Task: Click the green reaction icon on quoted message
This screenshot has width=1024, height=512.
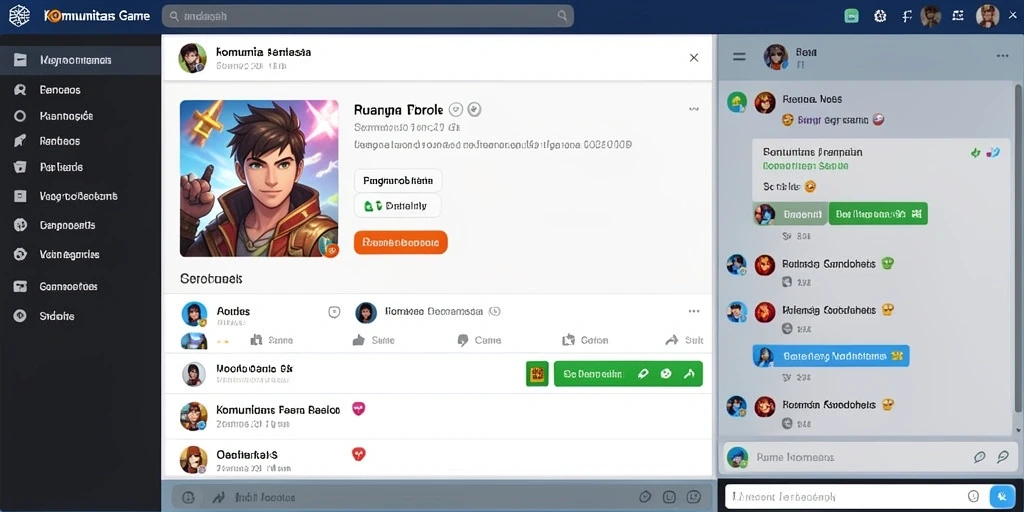Action: click(976, 152)
